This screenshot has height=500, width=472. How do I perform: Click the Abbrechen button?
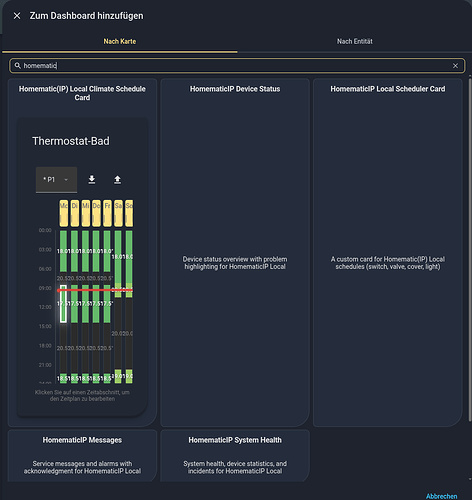click(x=441, y=496)
